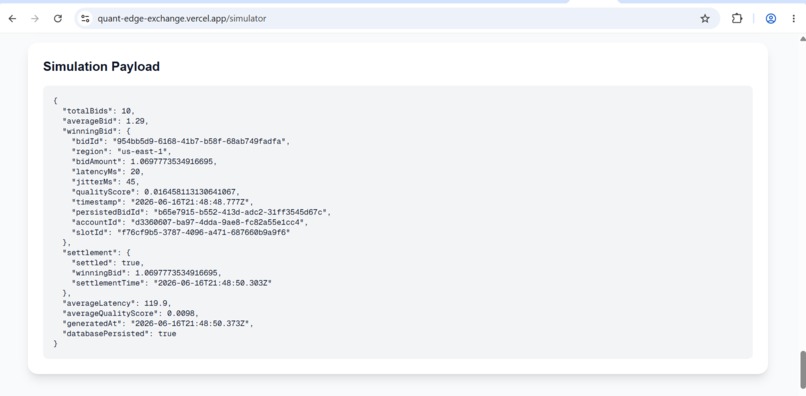
Task: Reload the simulator page
Action: click(58, 19)
